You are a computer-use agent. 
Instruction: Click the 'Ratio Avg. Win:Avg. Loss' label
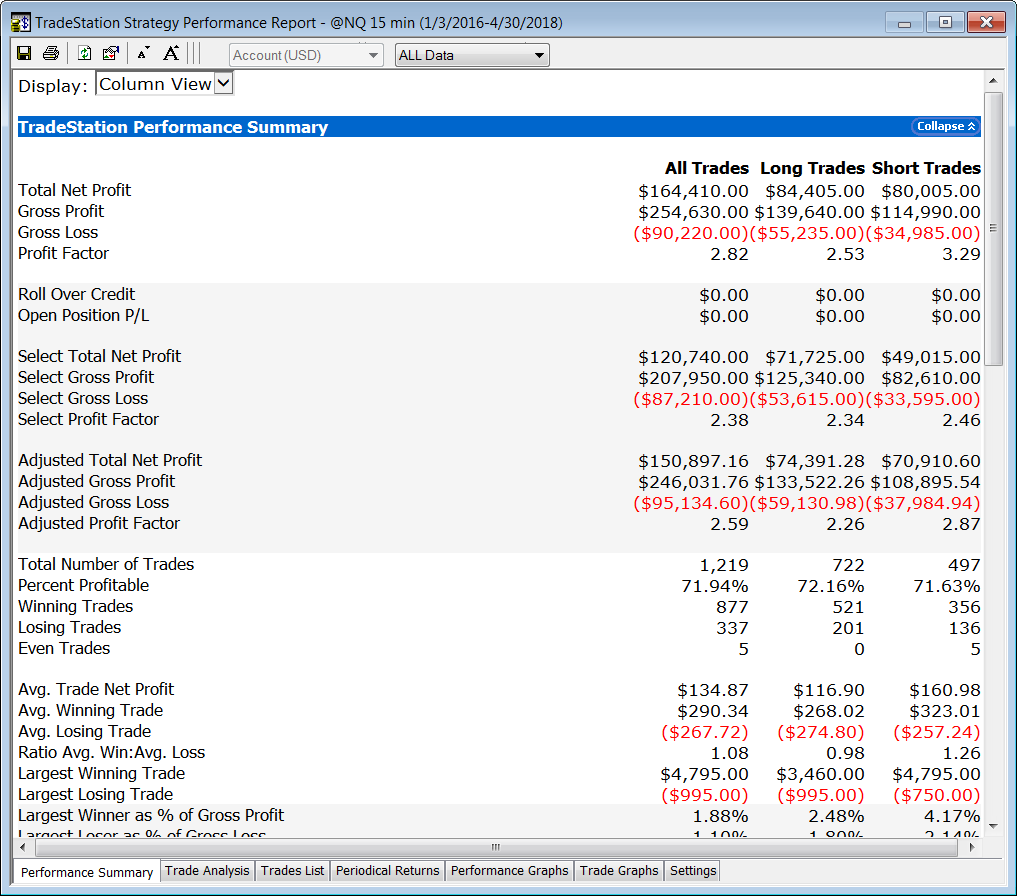point(112,753)
